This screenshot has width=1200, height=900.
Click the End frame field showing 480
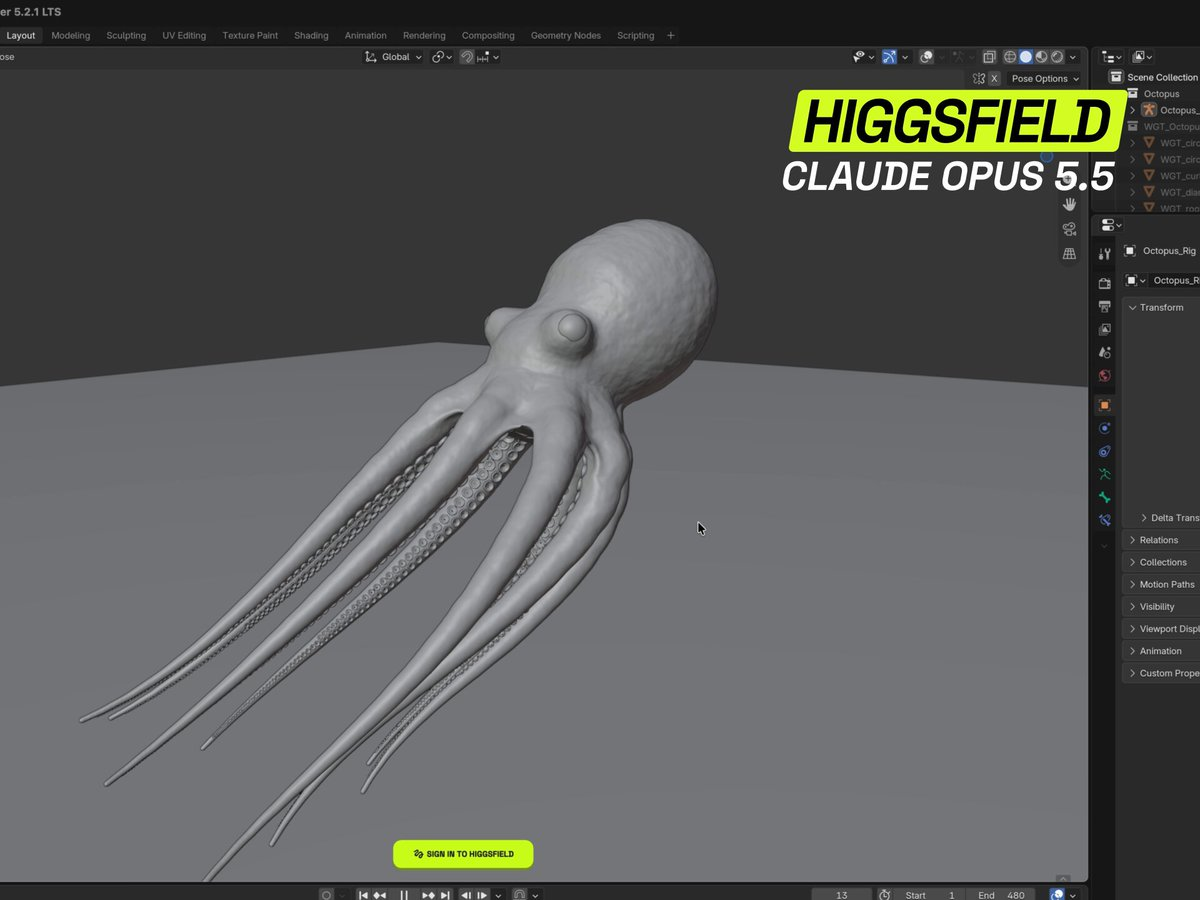click(1001, 895)
